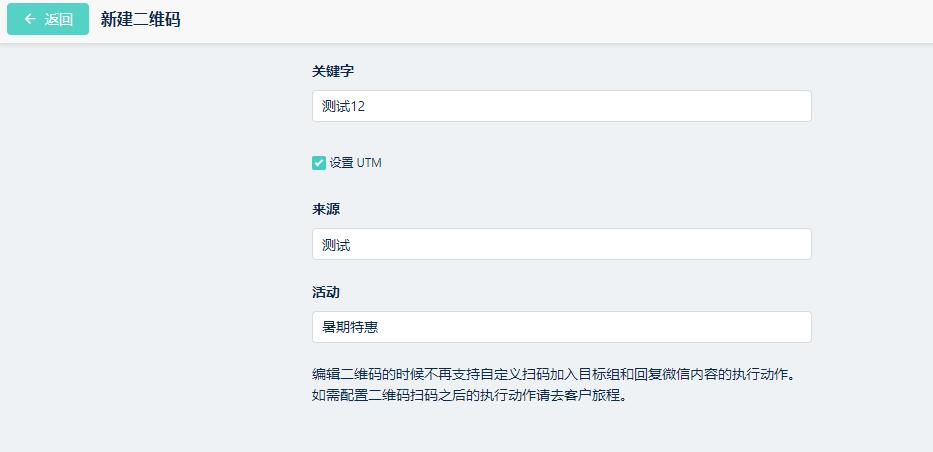Click the 活动 field label
Viewport: 933px width, 452px height.
tap(326, 292)
